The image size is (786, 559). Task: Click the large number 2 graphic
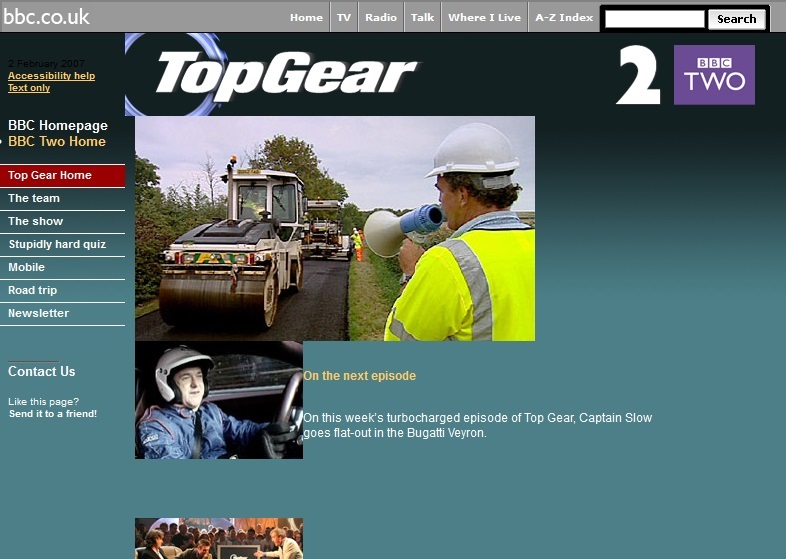click(638, 76)
